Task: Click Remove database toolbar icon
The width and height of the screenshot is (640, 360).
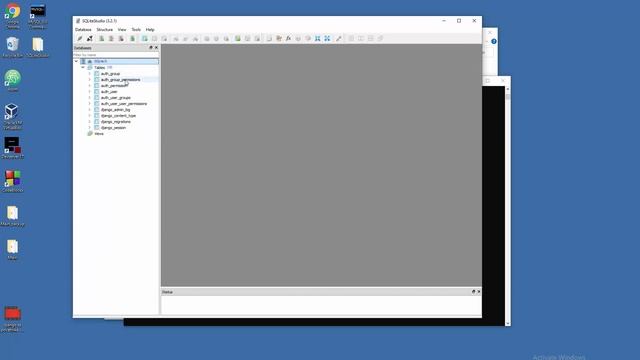Action: point(121,38)
